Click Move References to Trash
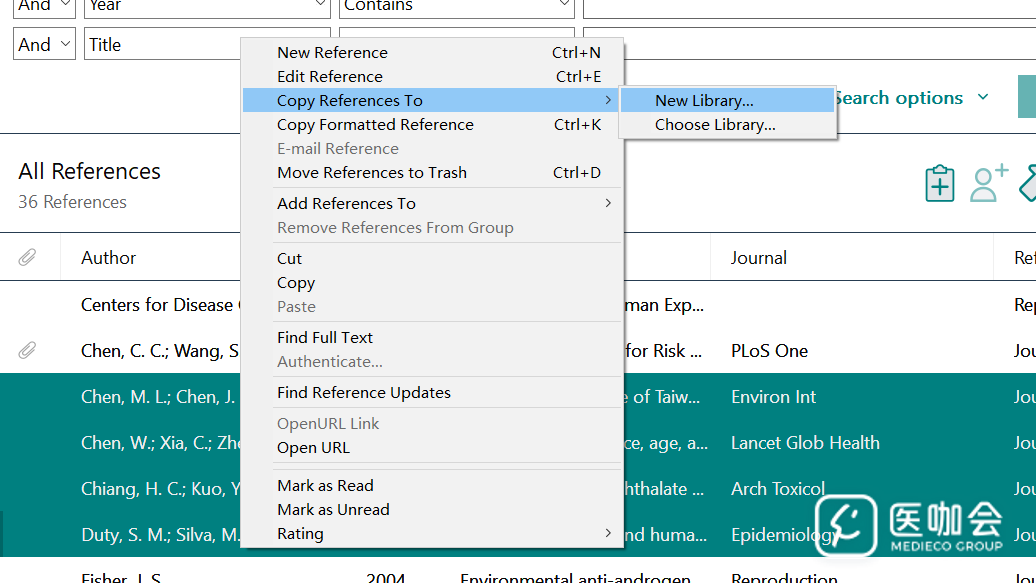The height and width of the screenshot is (583, 1036). [372, 173]
